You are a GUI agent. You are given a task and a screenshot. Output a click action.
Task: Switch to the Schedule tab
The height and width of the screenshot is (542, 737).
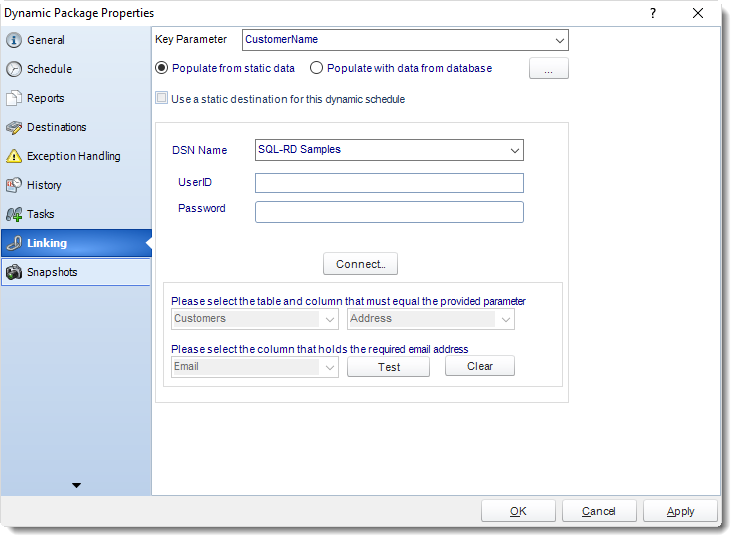point(76,69)
